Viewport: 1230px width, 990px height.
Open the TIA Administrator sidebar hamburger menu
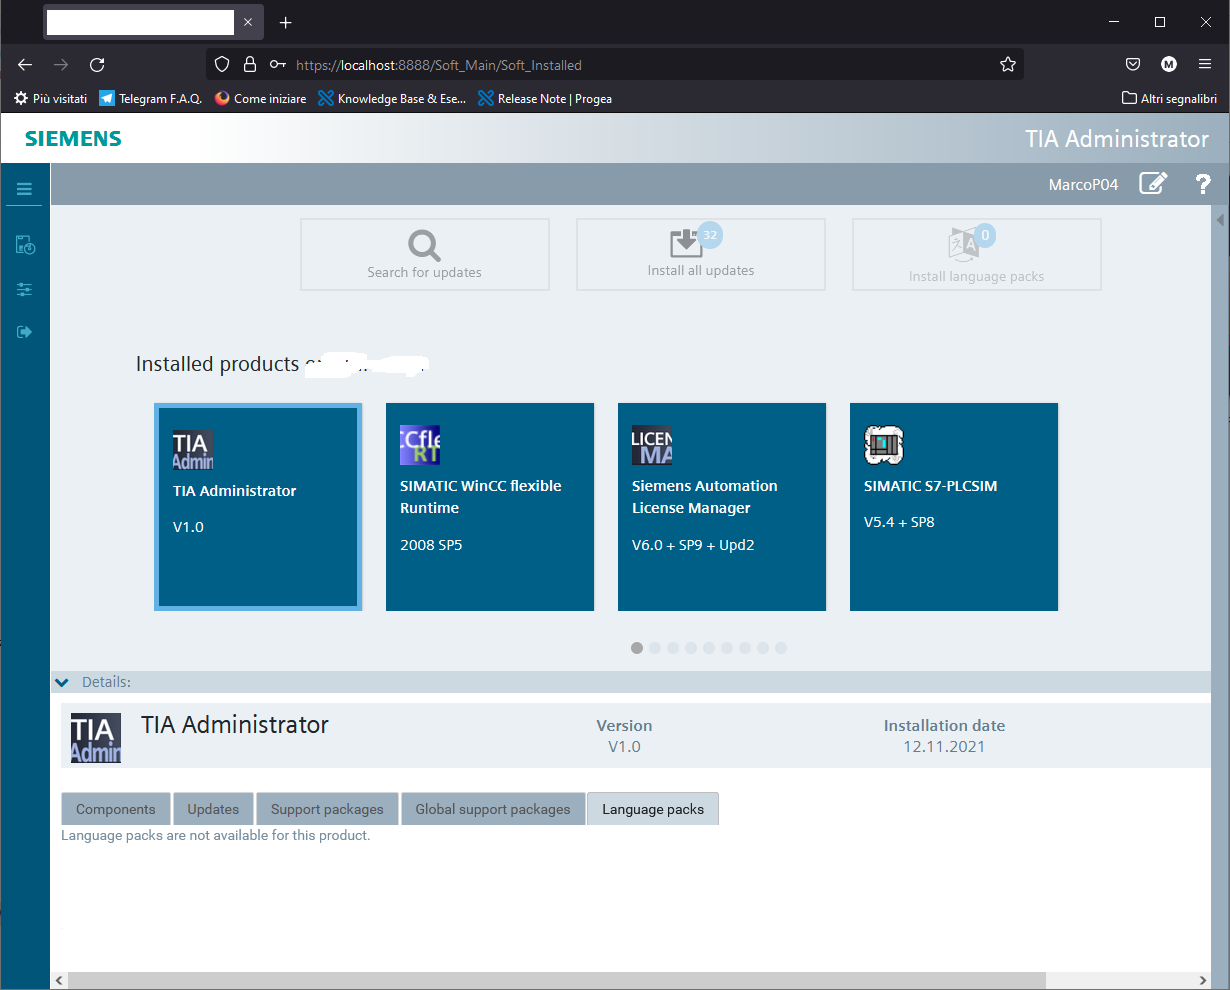point(25,189)
